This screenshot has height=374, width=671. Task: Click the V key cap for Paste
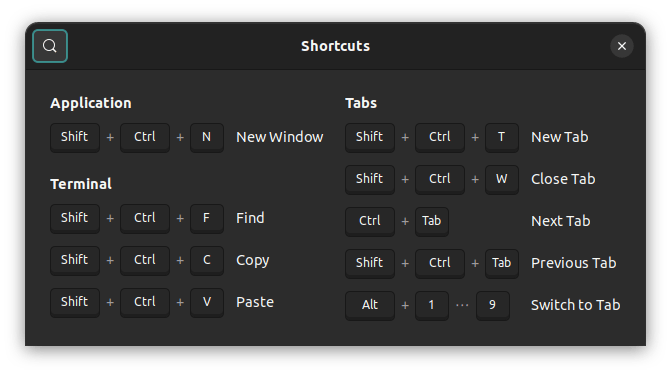[207, 302]
